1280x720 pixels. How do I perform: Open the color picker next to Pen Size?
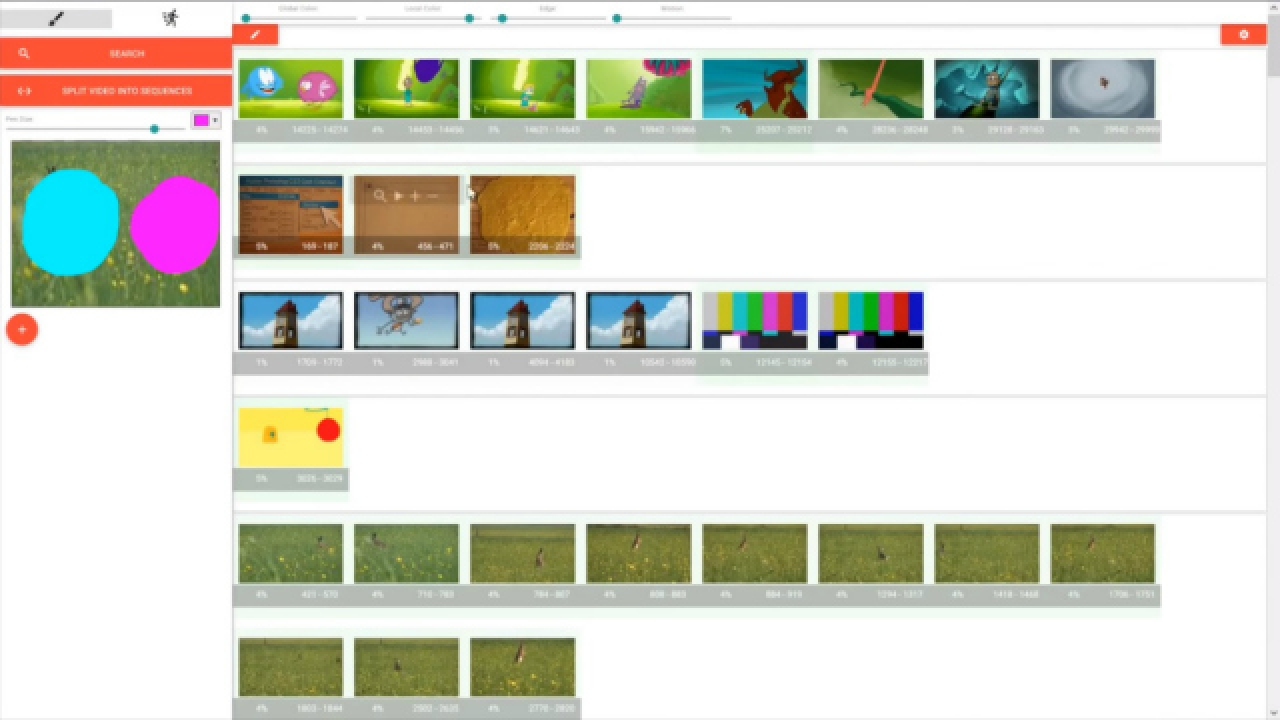201,119
